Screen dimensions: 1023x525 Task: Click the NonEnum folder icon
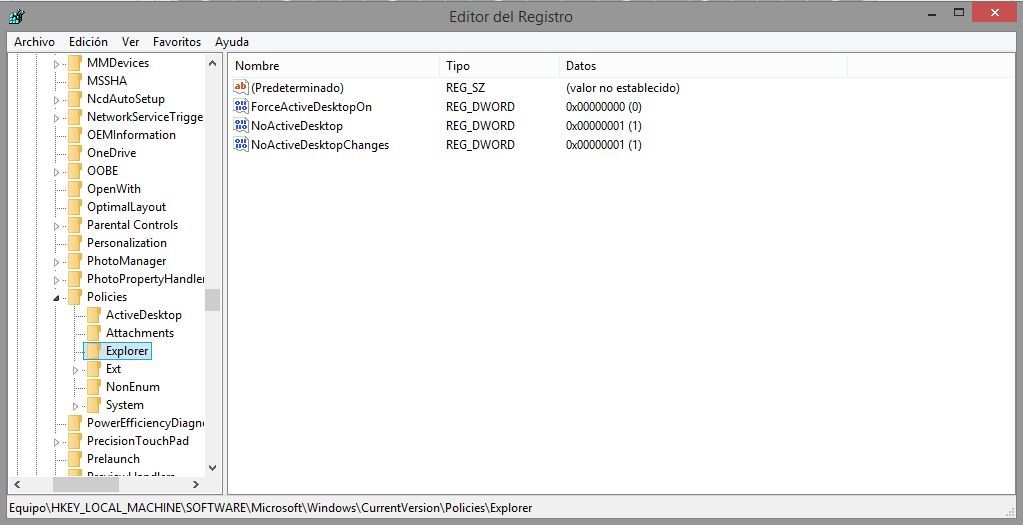94,387
